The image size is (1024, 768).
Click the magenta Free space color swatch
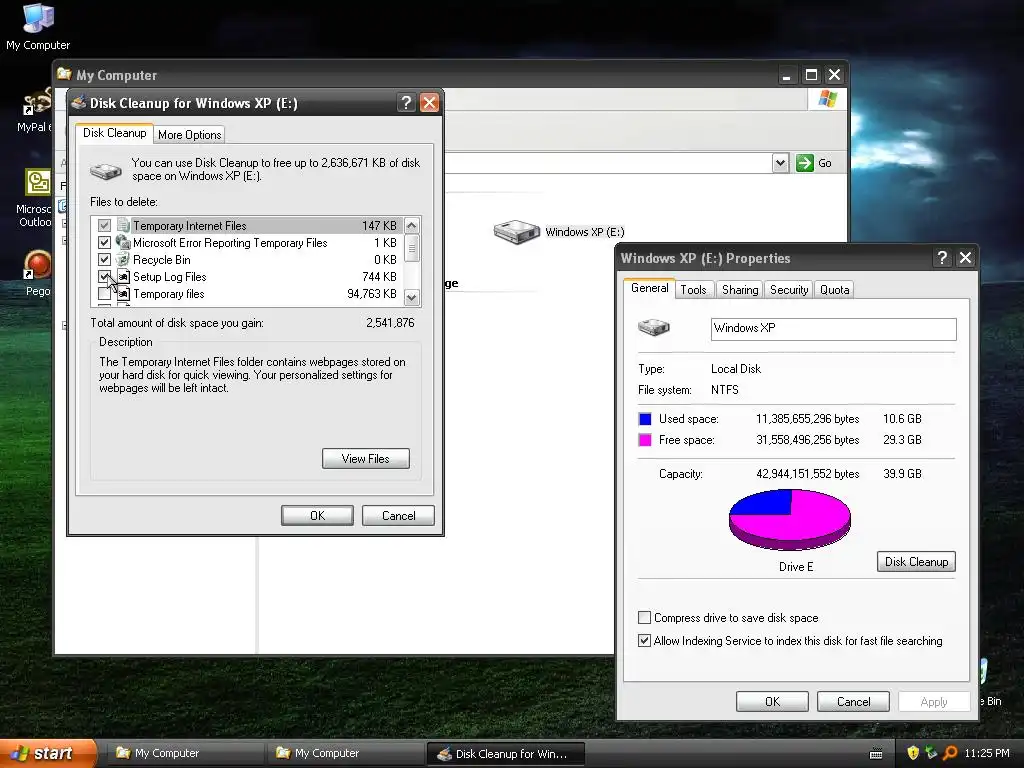click(x=645, y=440)
